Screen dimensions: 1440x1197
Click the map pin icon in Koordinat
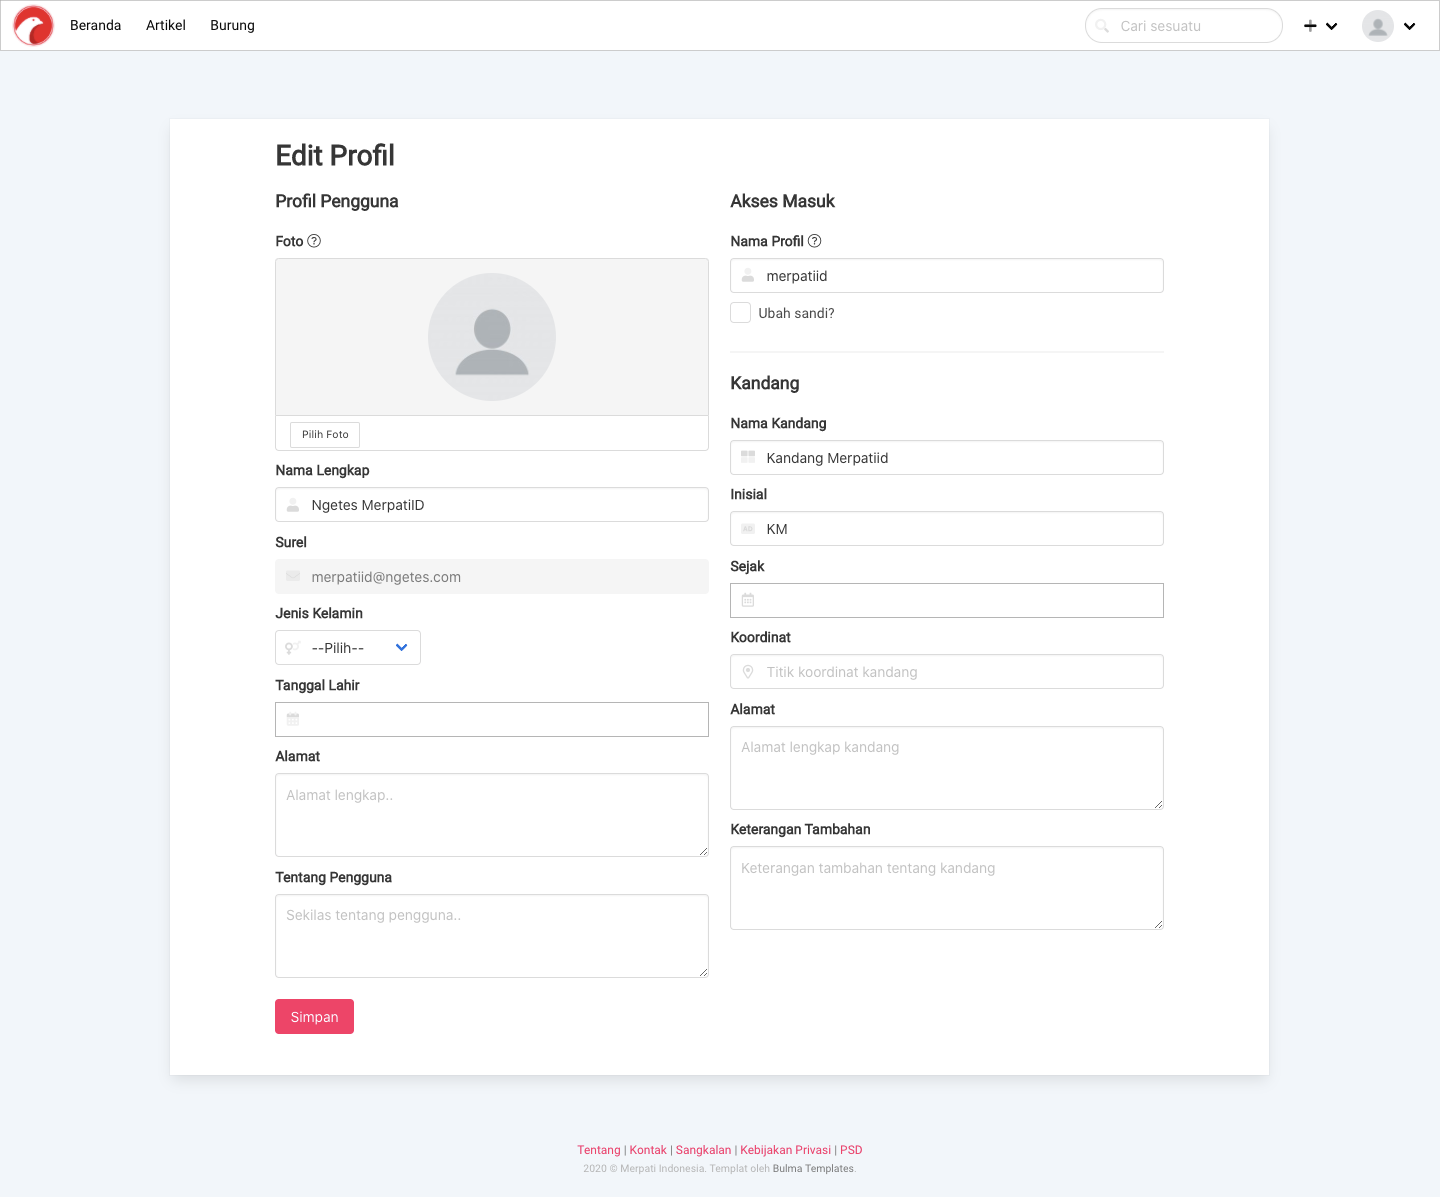pyautogui.click(x=748, y=672)
